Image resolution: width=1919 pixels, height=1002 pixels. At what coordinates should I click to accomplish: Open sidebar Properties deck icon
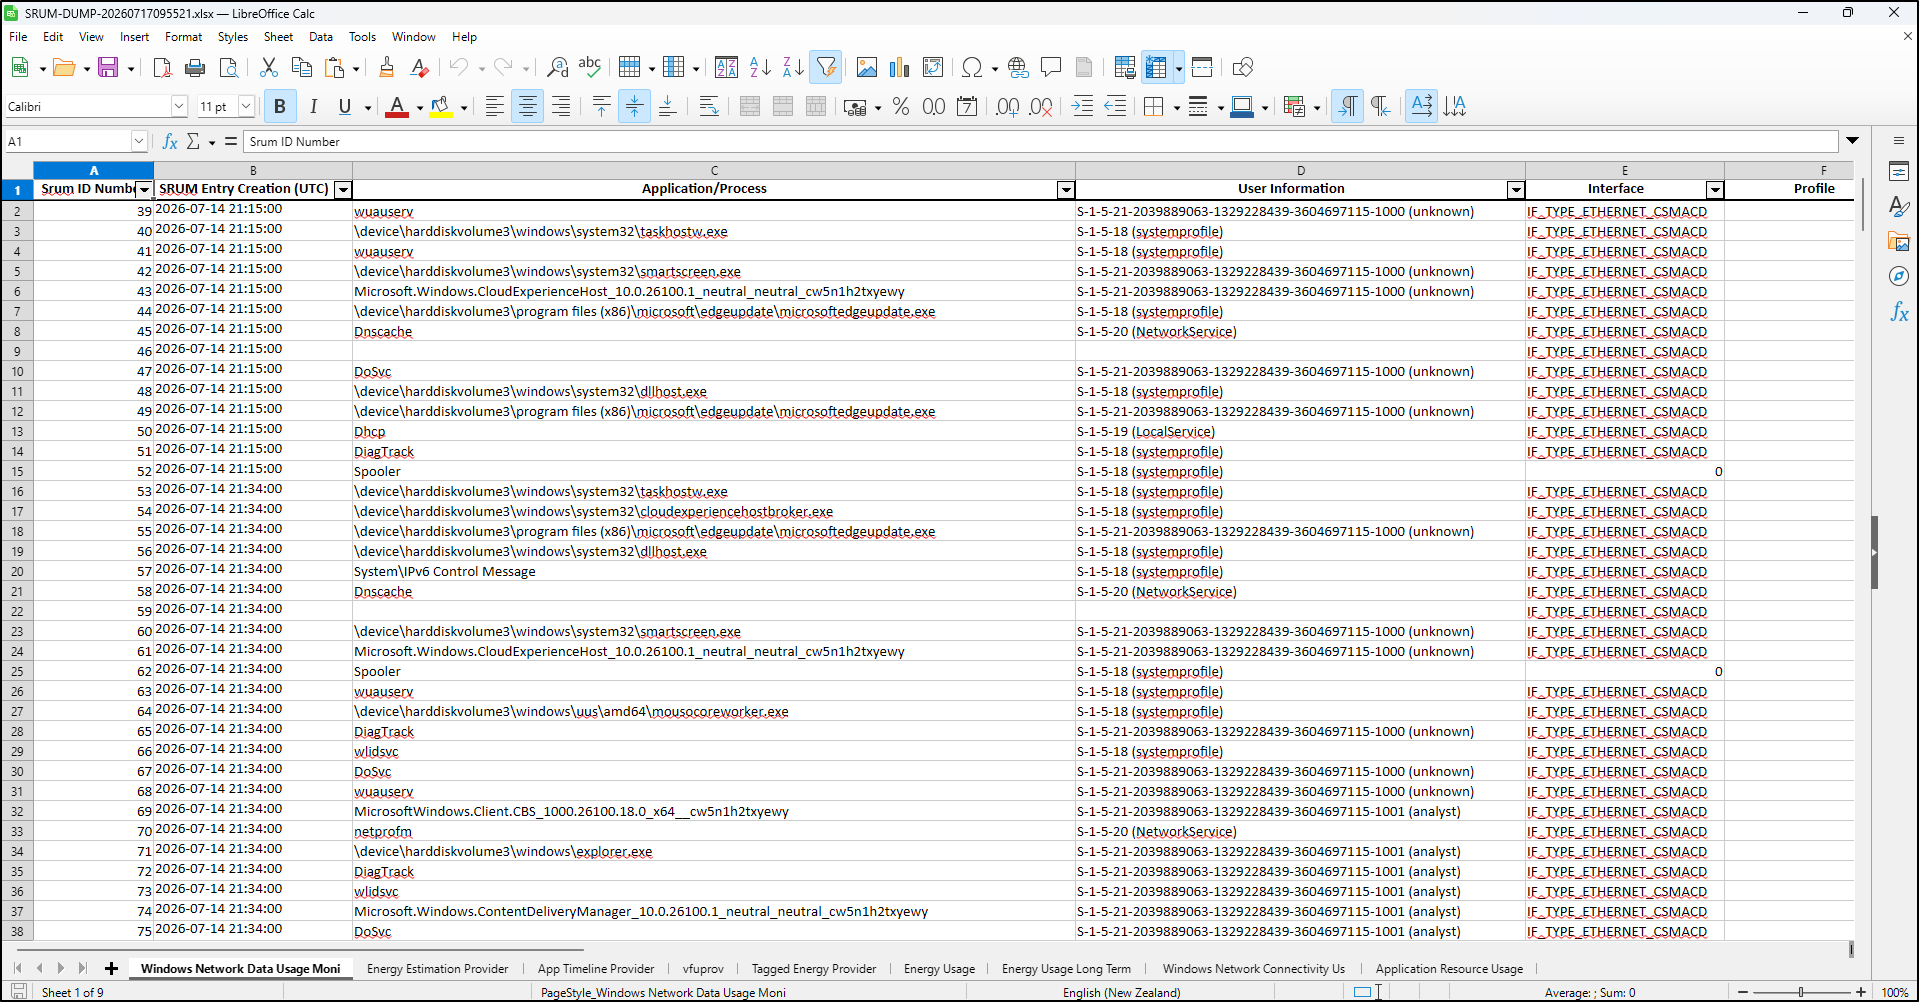coord(1899,172)
